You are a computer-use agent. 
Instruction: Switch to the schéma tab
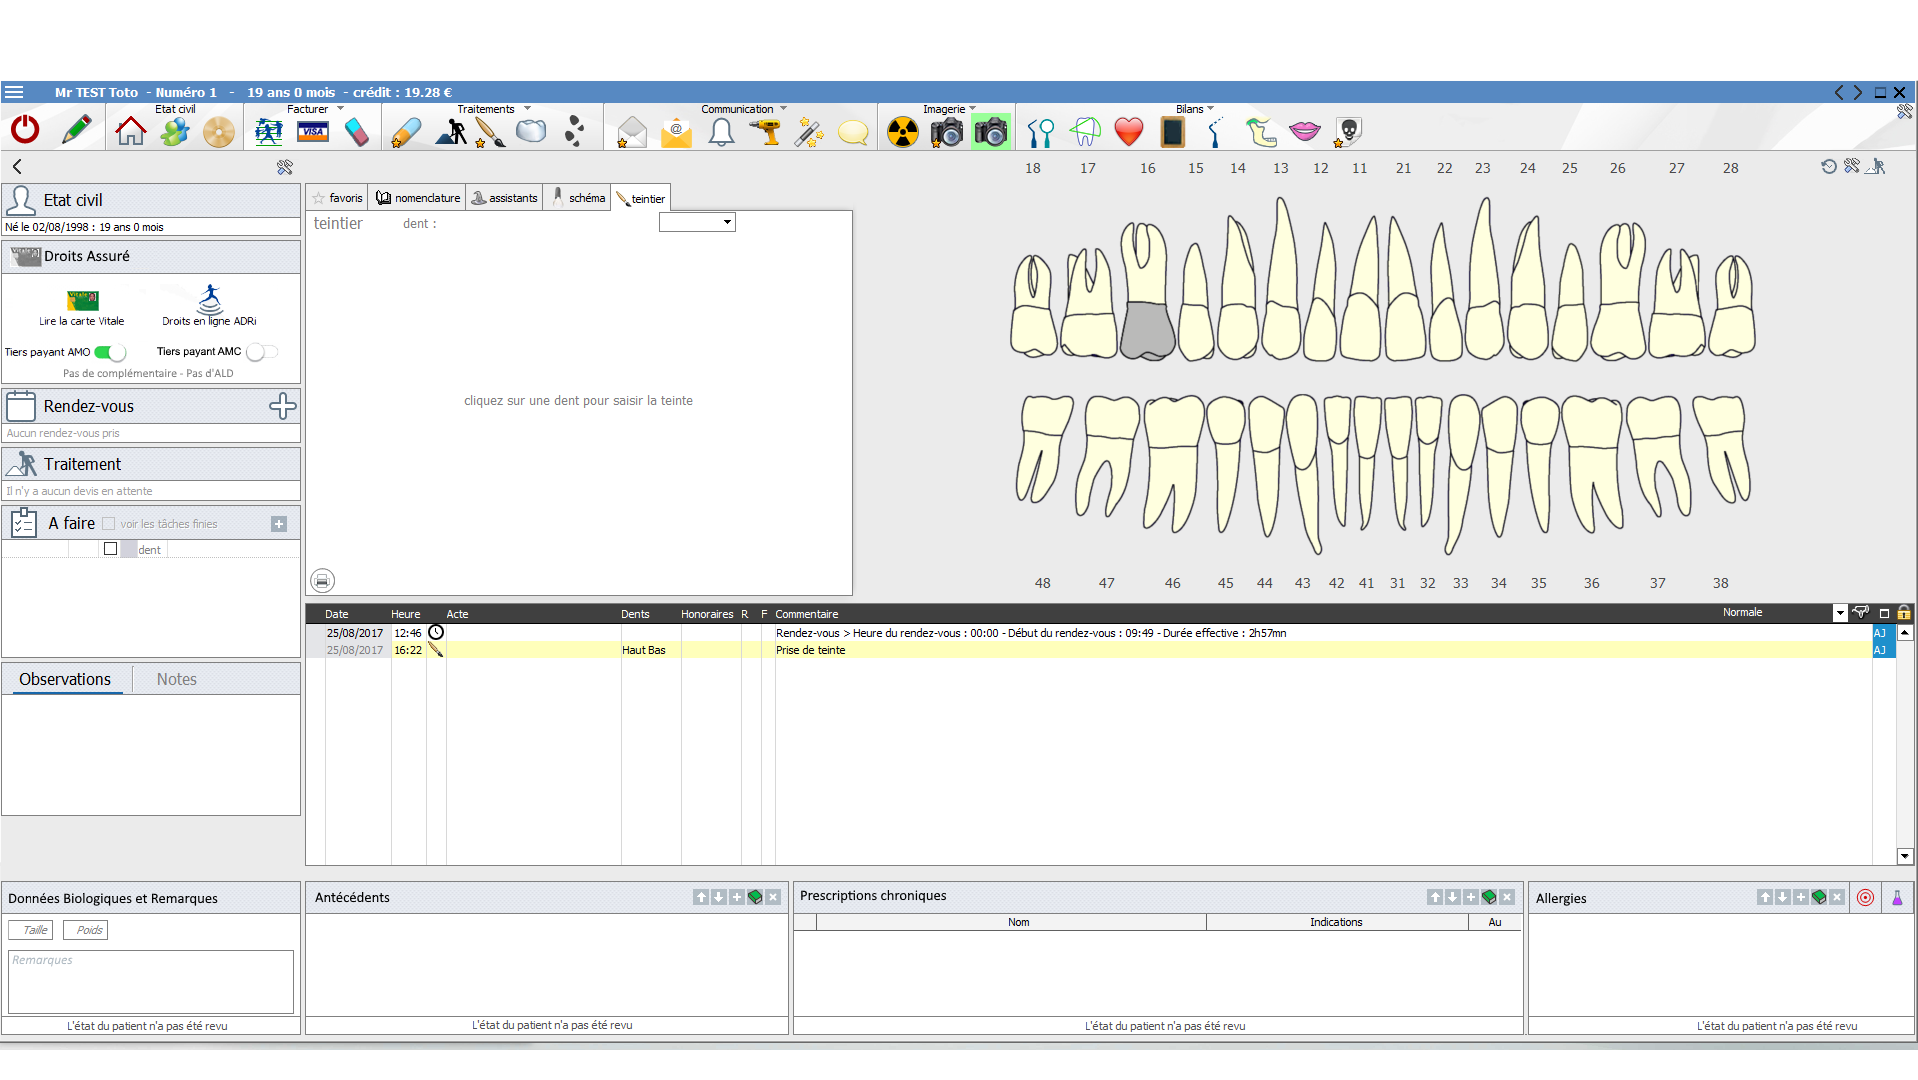[578, 198]
